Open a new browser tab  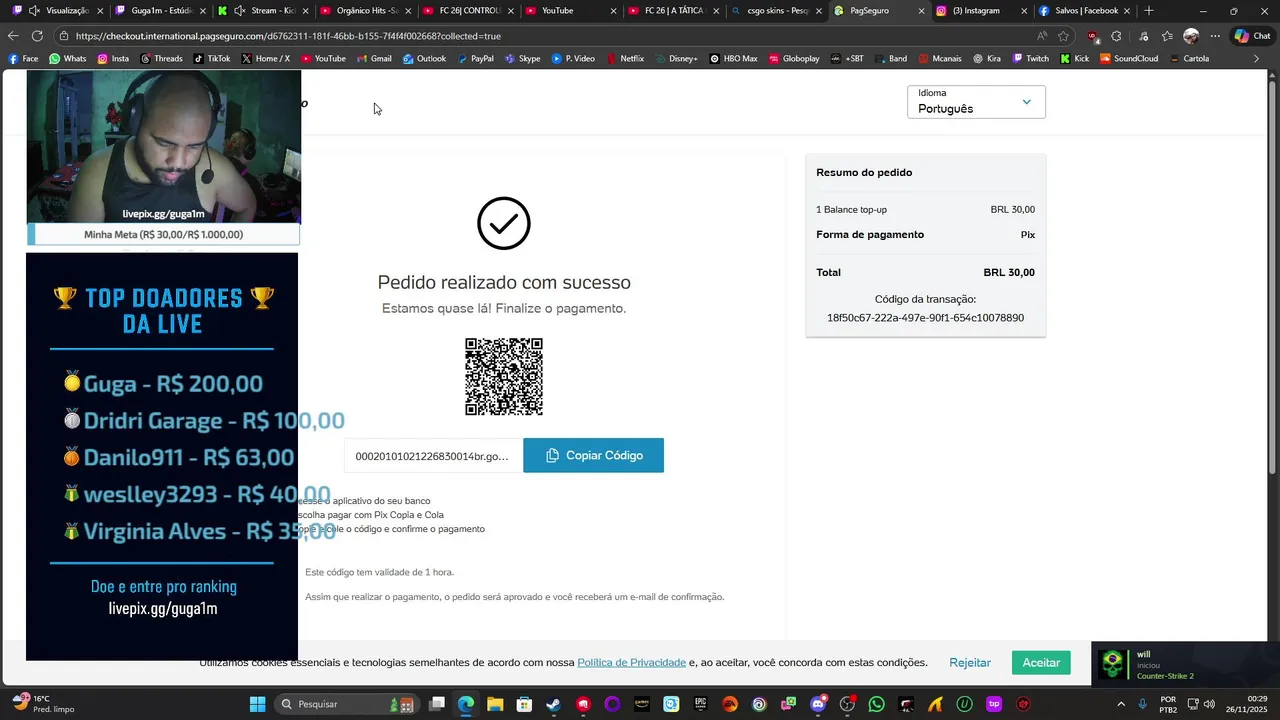pos(1148,11)
